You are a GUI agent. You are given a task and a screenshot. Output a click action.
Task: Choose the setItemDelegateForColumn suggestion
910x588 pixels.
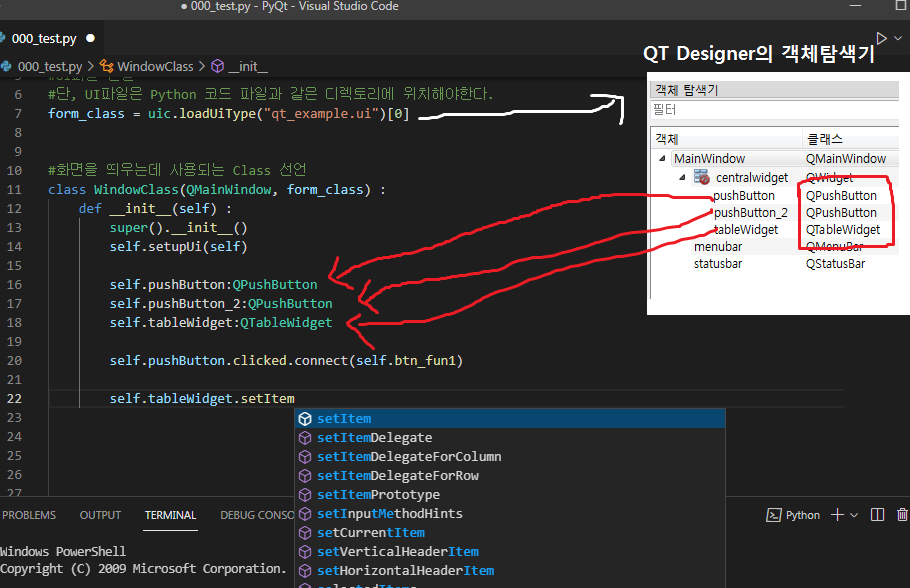510,457
